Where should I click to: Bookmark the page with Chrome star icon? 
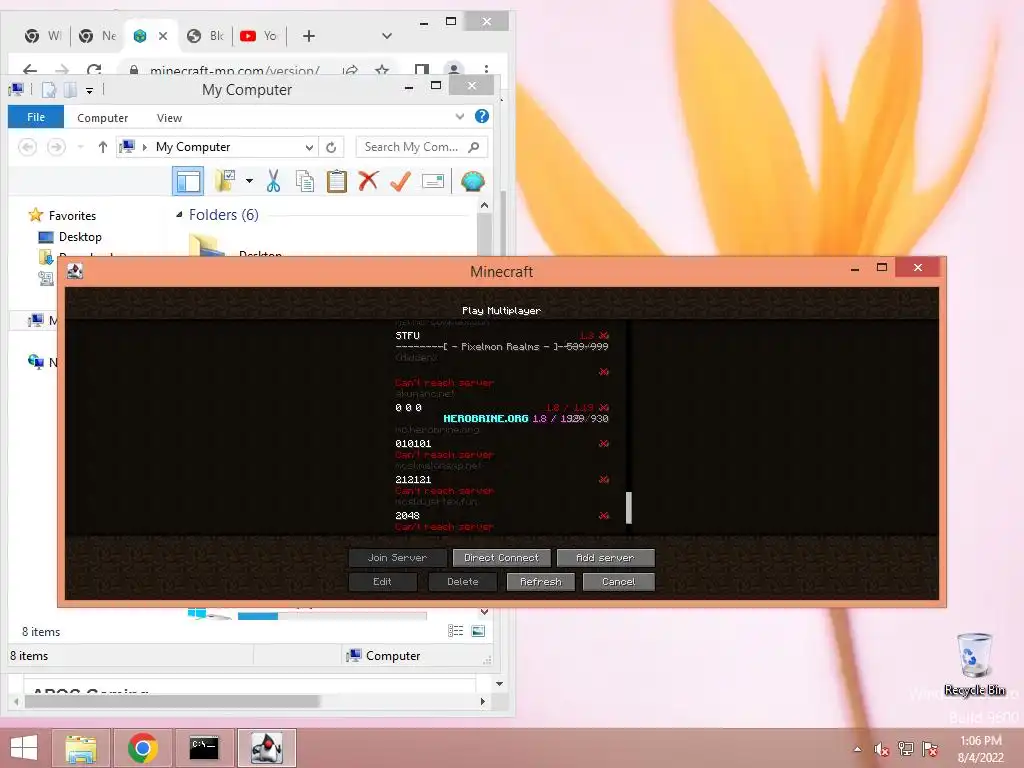pyautogui.click(x=382, y=70)
